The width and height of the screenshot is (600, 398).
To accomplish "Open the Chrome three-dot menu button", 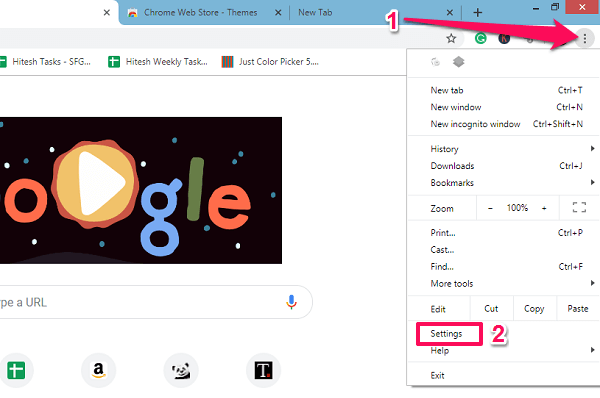I will [x=584, y=39].
